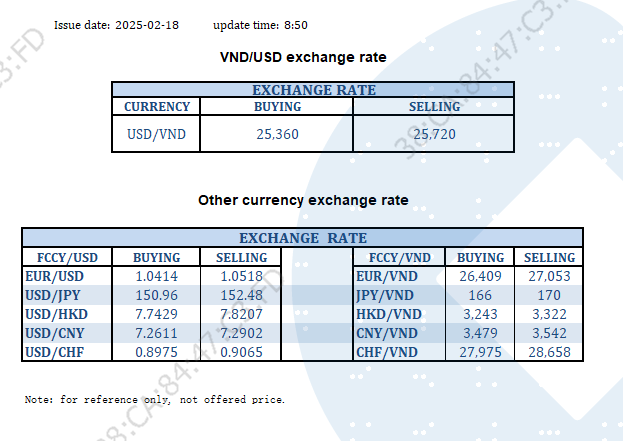Select CHF/VND selling value 28,658
Screen dimensions: 623x441
click(548, 352)
